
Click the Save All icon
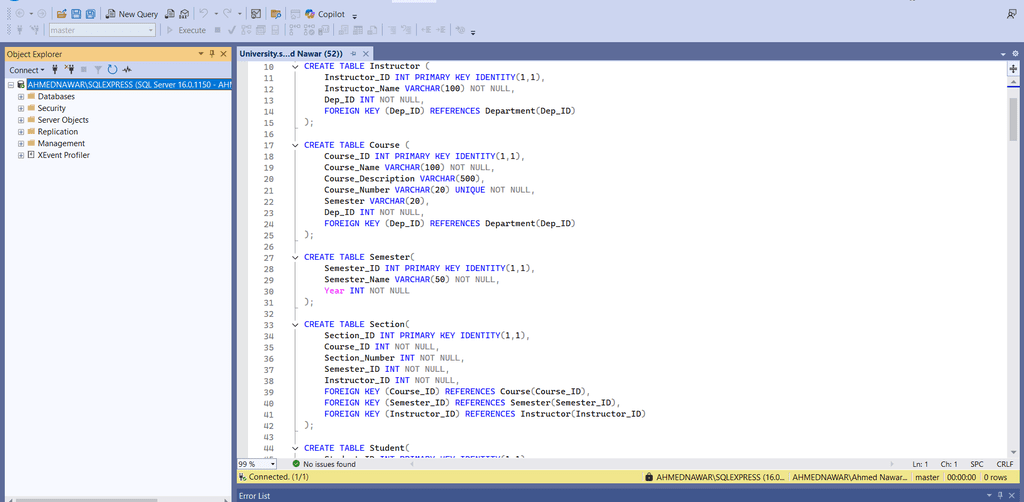click(x=91, y=14)
